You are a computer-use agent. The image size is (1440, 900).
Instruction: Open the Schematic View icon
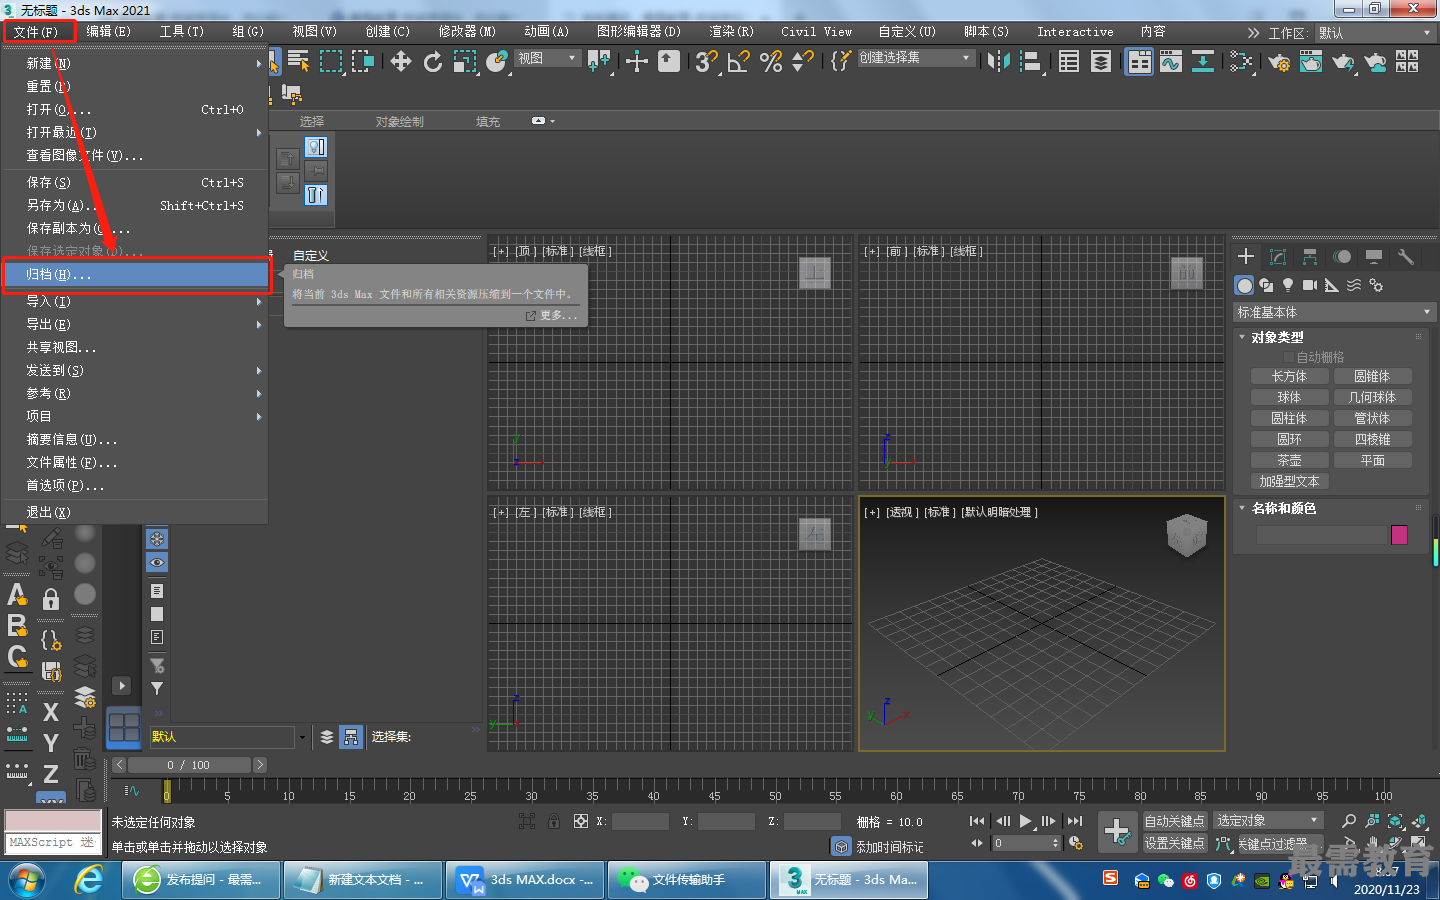coord(1203,62)
